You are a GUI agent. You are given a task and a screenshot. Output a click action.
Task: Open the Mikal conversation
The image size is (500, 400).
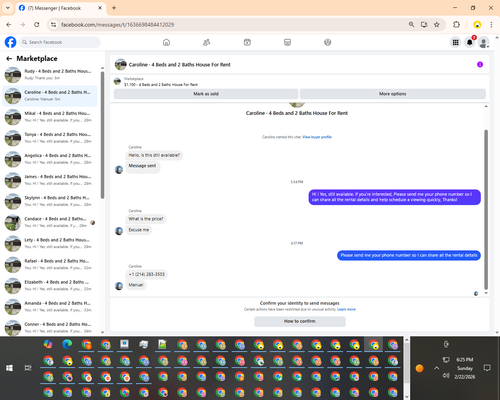pyautogui.click(x=50, y=117)
